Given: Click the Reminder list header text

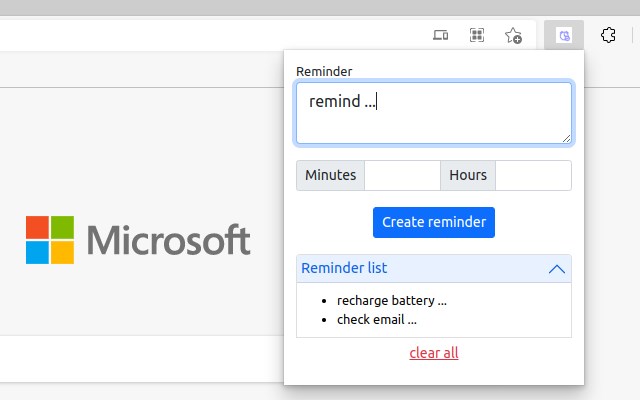Looking at the screenshot, I should tap(344, 268).
